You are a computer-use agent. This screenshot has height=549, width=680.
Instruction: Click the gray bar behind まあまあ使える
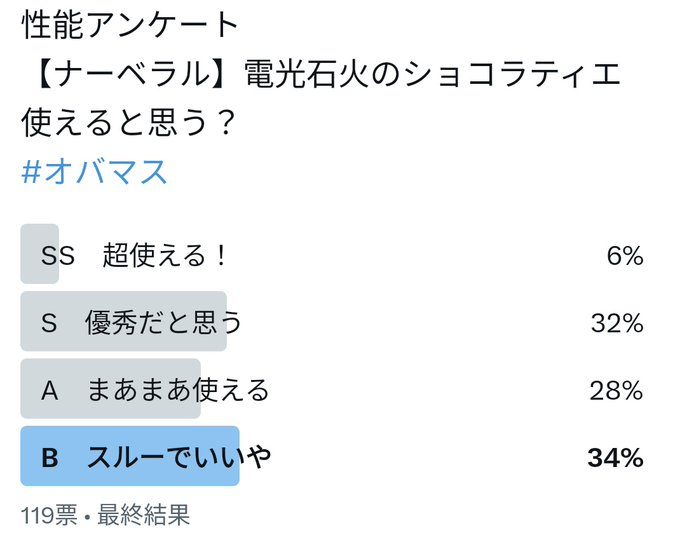[x=111, y=388]
